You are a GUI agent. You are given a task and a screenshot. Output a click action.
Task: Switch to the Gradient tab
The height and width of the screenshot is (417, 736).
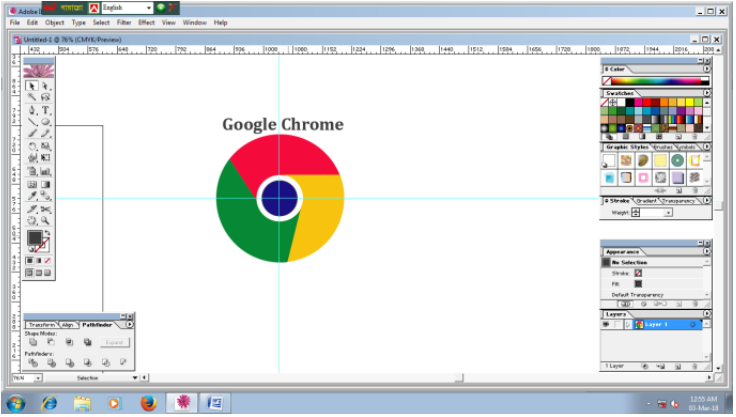tap(646, 201)
